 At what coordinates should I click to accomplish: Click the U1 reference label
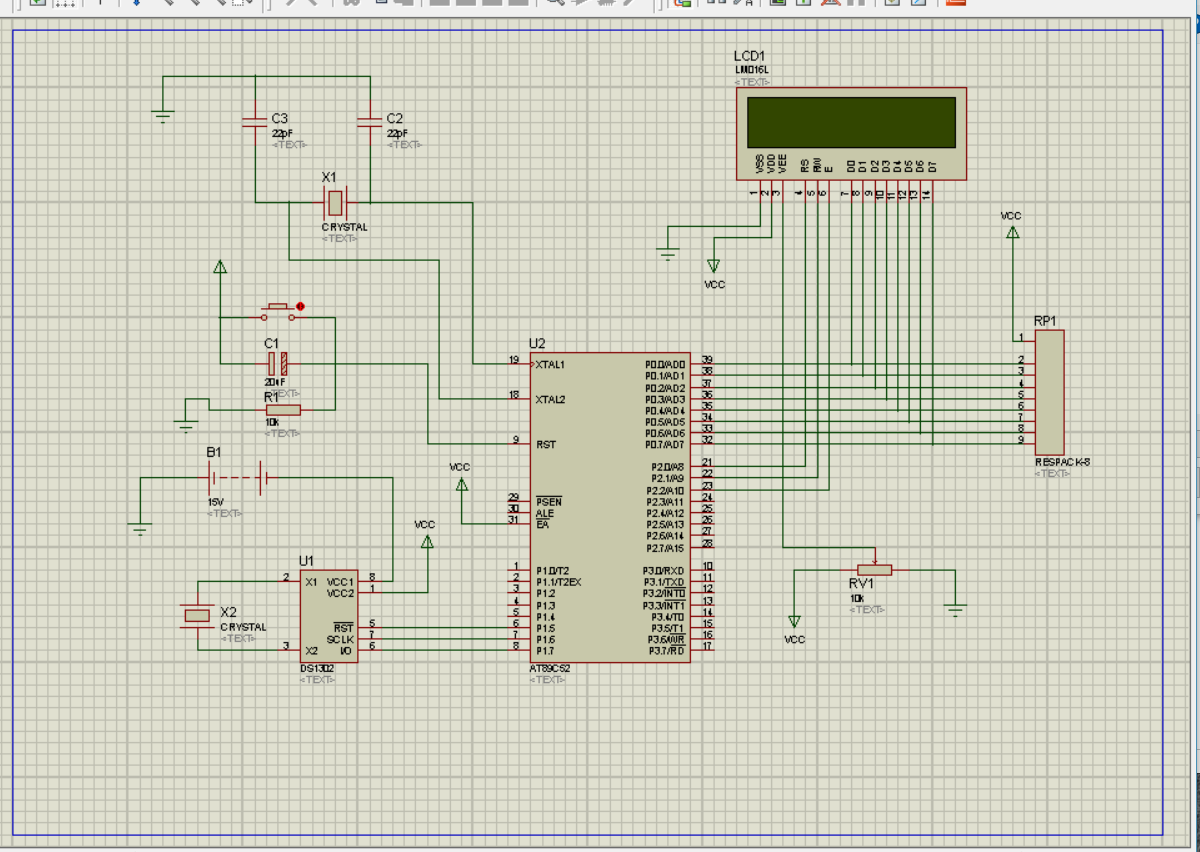pos(306,561)
